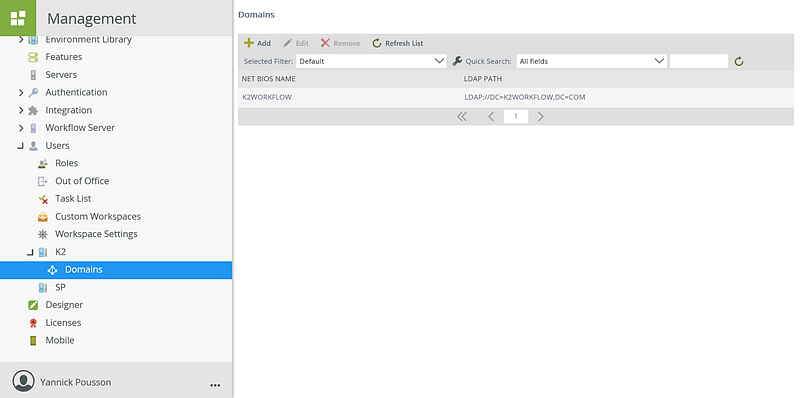
Task: Go to the next page
Action: (541, 117)
